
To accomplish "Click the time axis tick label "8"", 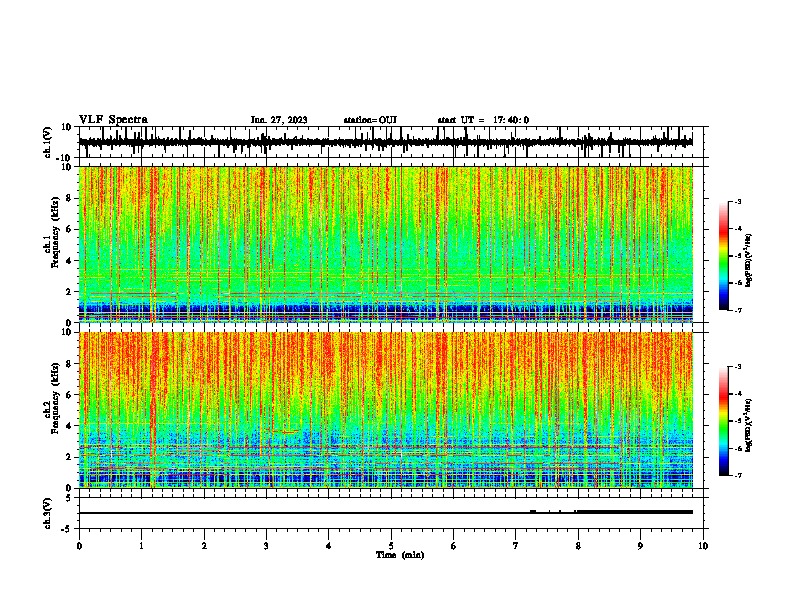I will pos(578,546).
